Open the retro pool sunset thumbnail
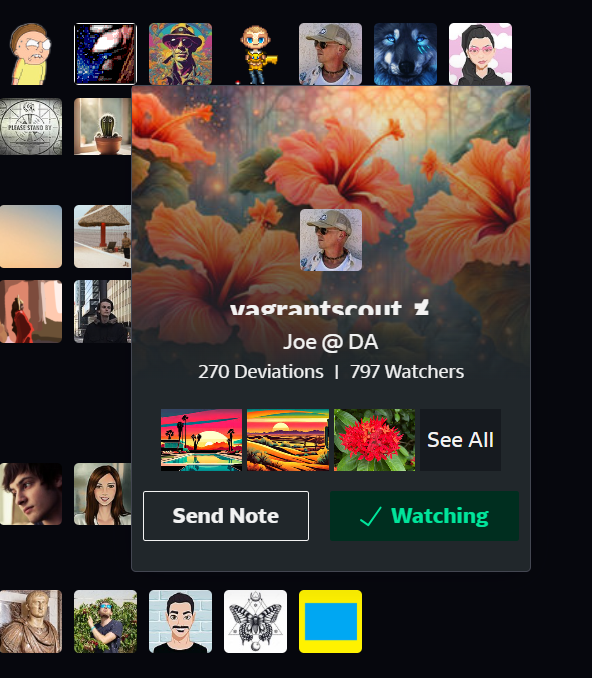Screen dimensions: 592x678 (201, 440)
